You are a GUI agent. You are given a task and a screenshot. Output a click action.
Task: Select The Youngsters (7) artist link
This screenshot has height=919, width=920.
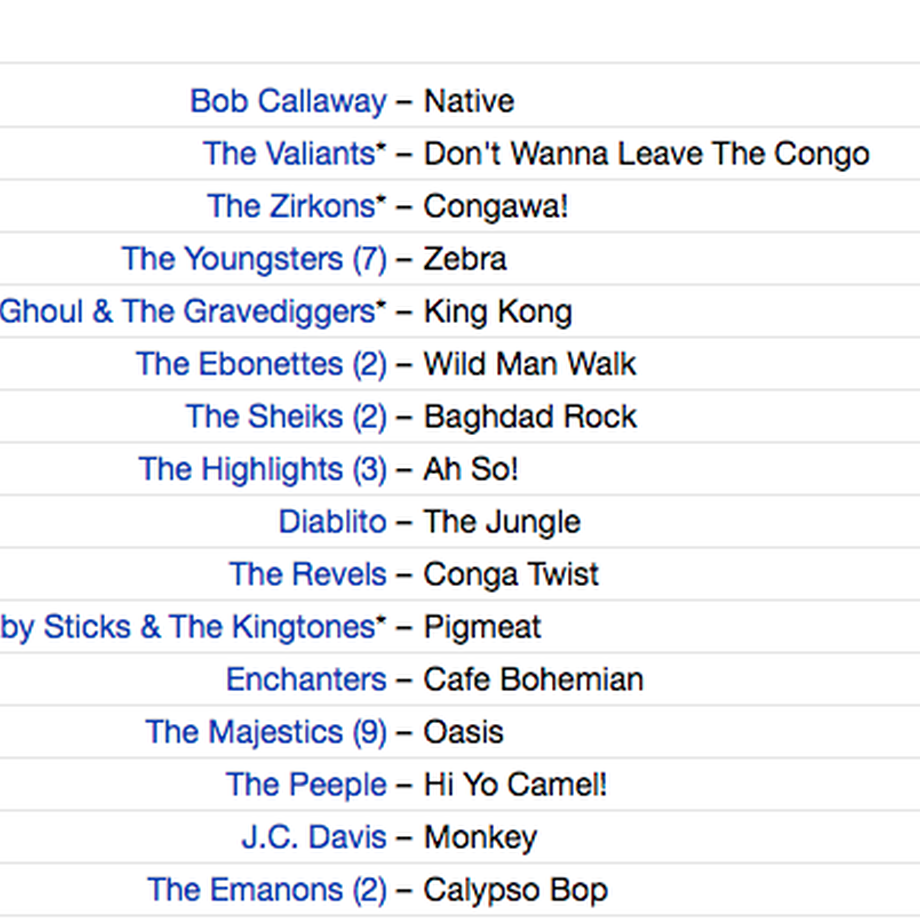click(254, 259)
